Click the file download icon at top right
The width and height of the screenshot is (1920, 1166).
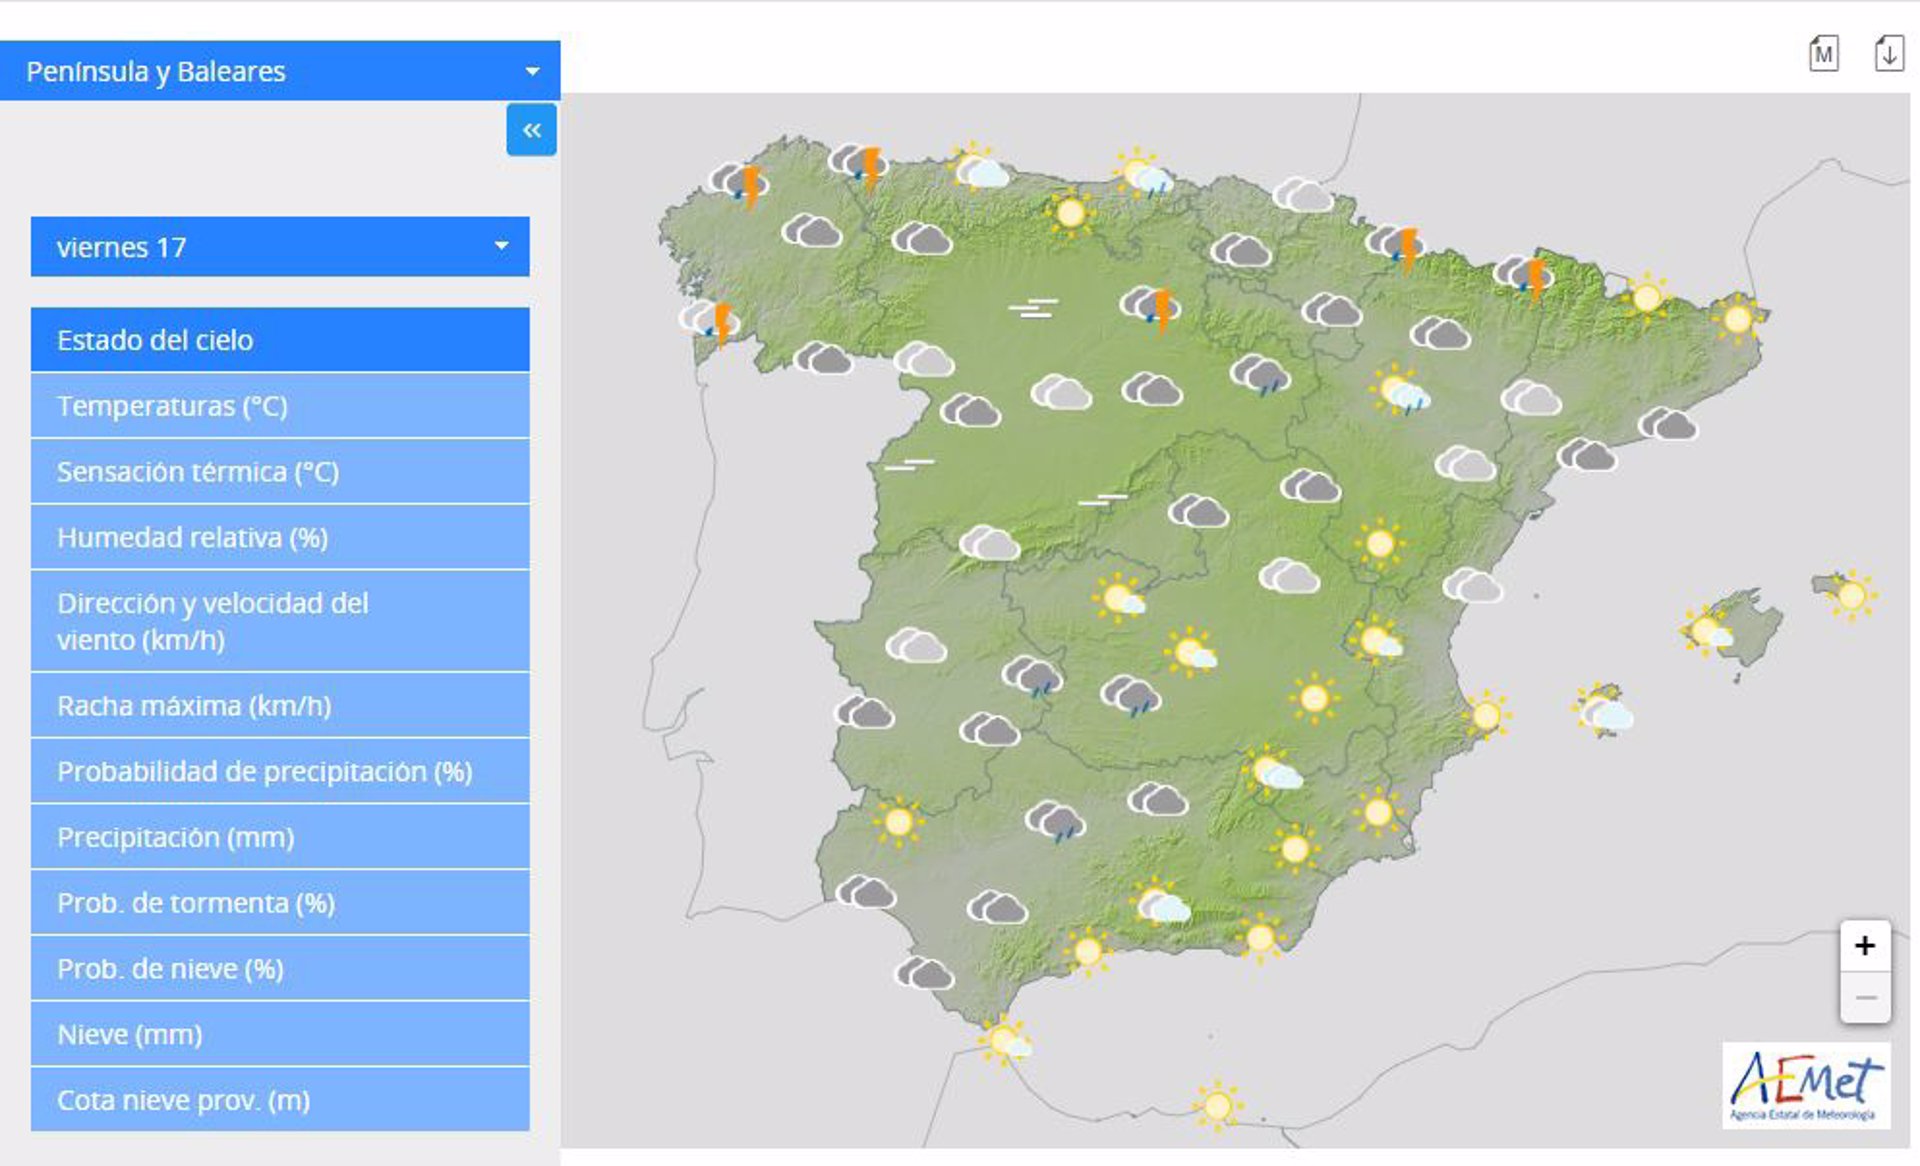coord(1890,55)
